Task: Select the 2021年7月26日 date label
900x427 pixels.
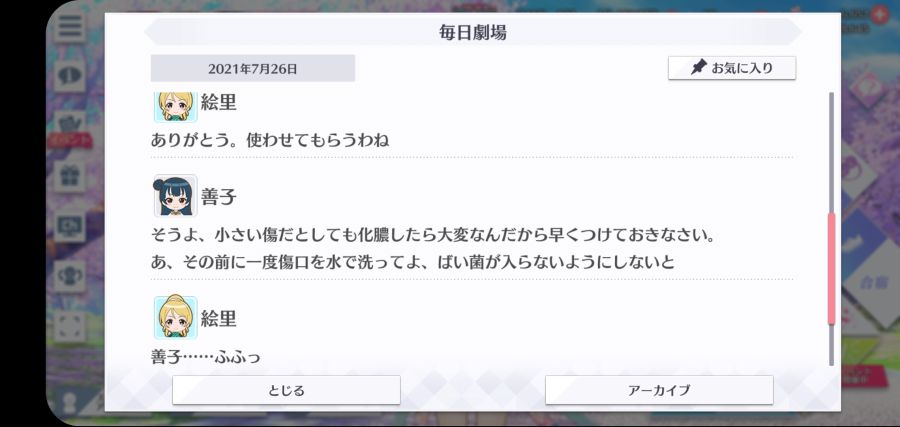Action: pyautogui.click(x=253, y=69)
